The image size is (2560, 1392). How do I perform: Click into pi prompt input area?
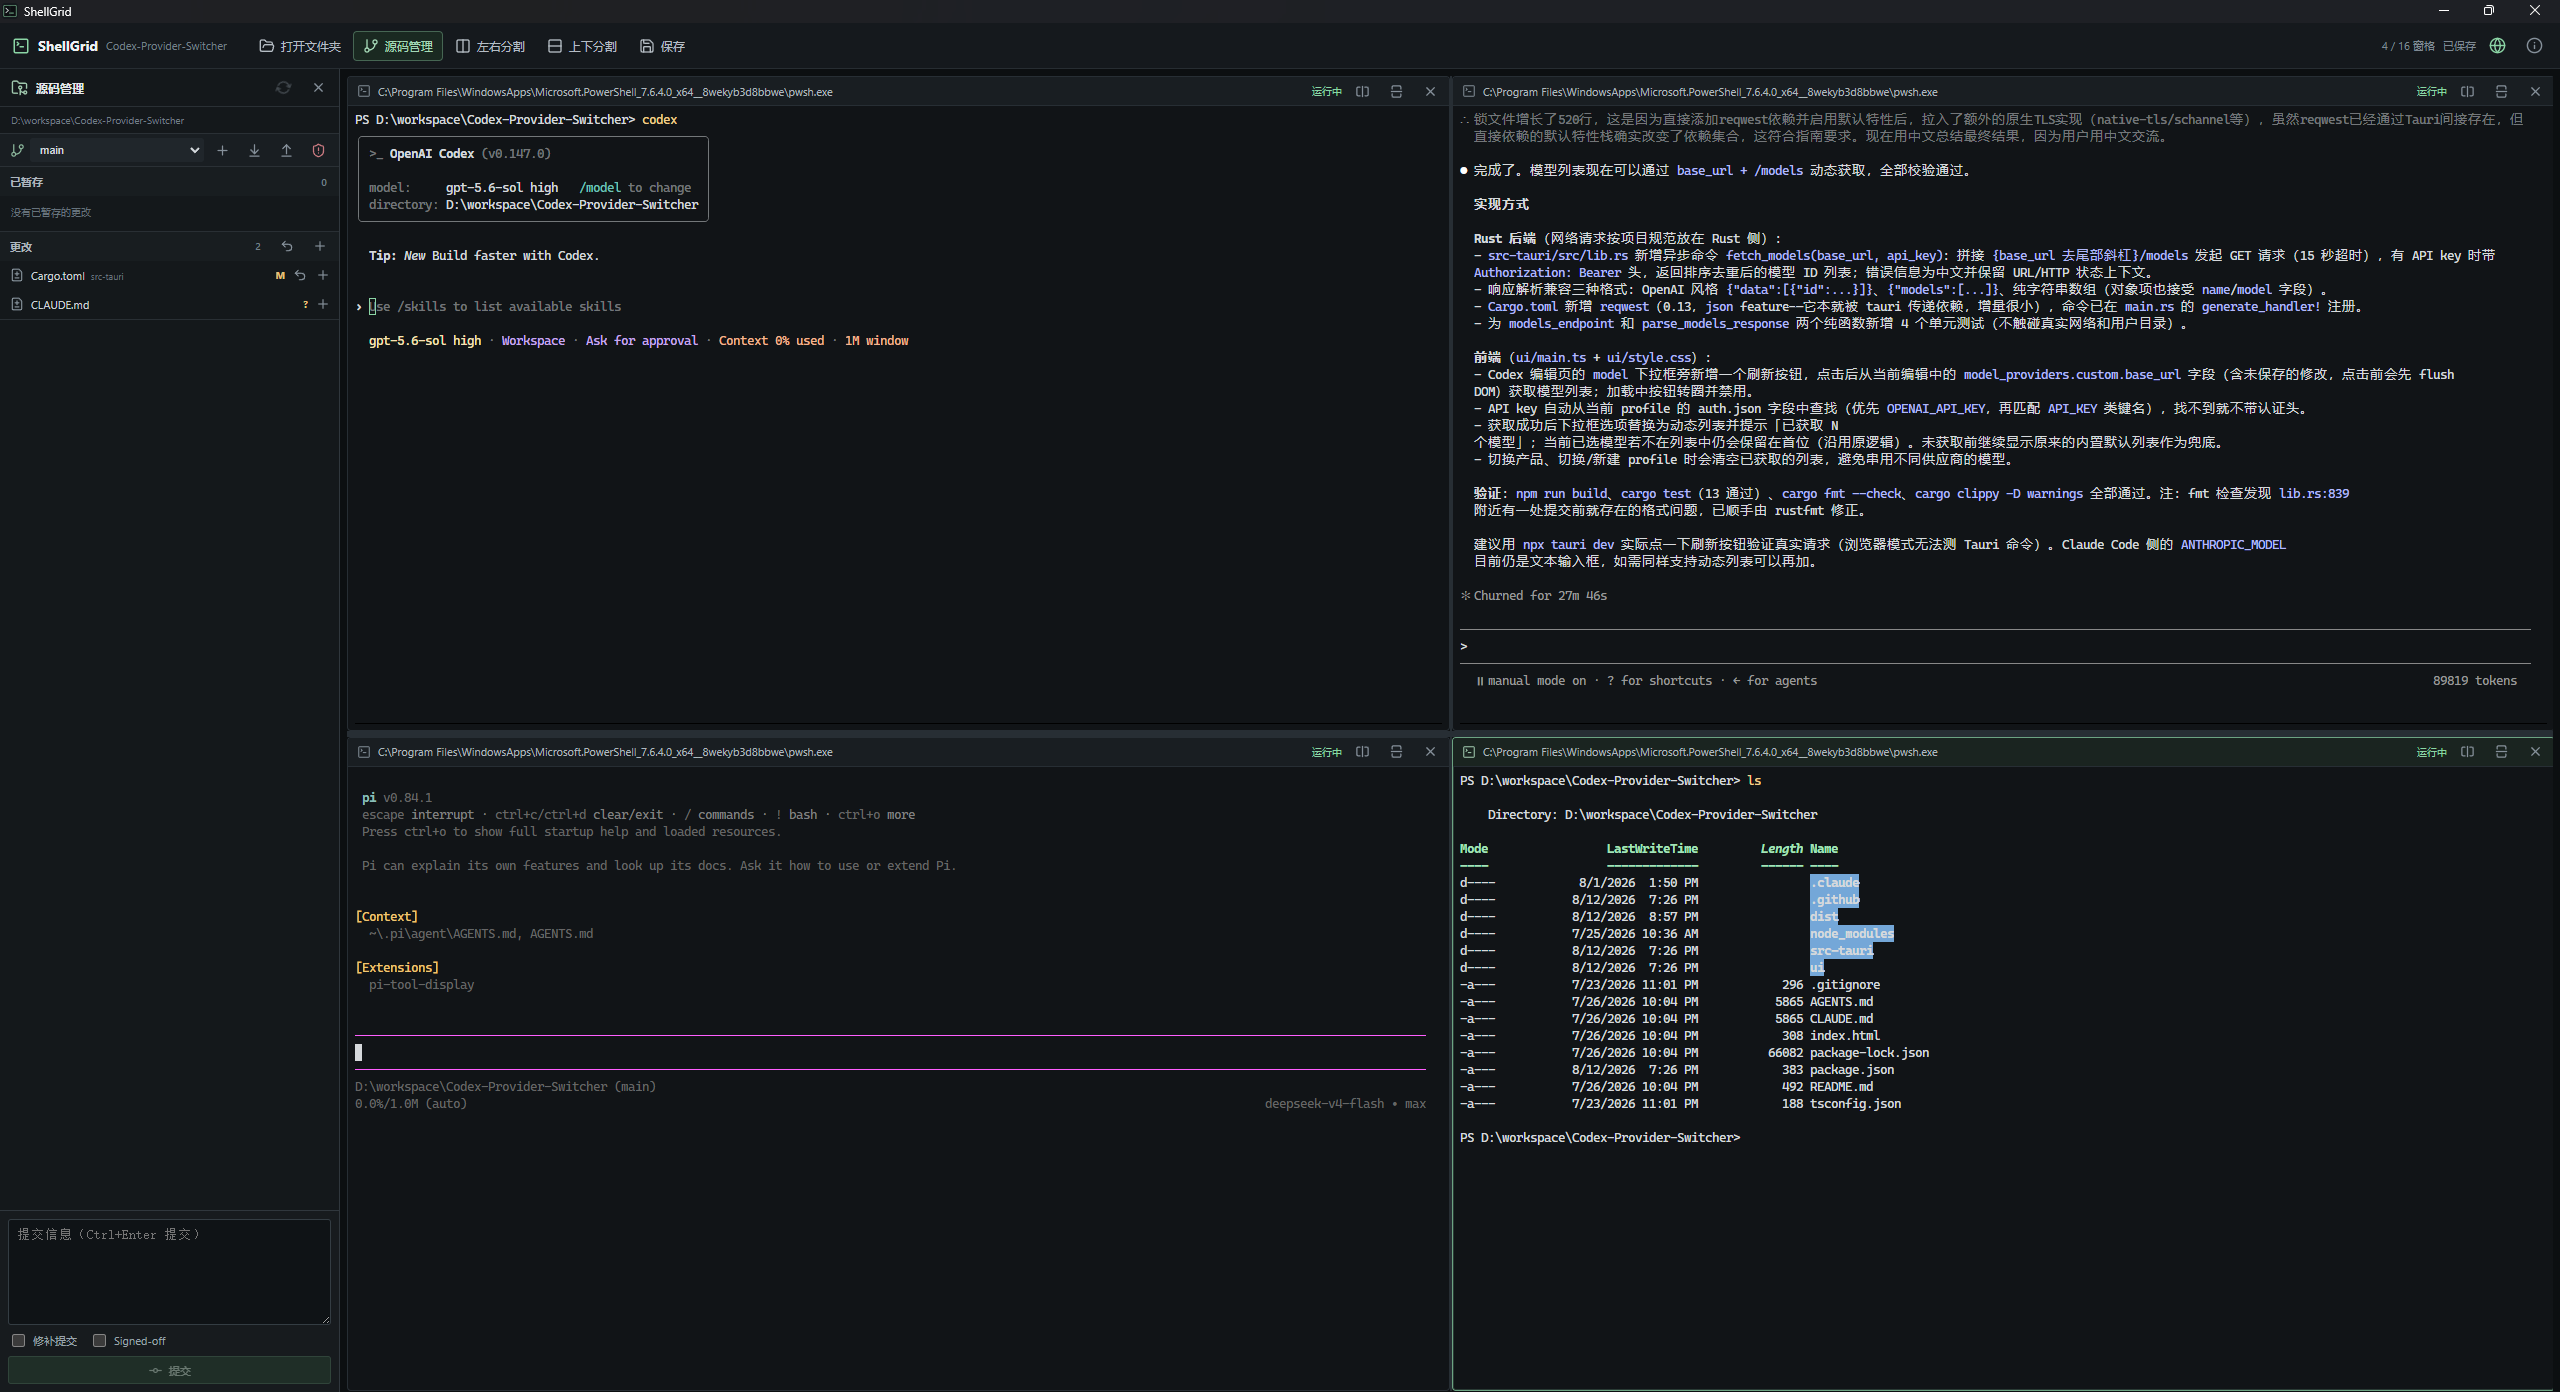890,1052
